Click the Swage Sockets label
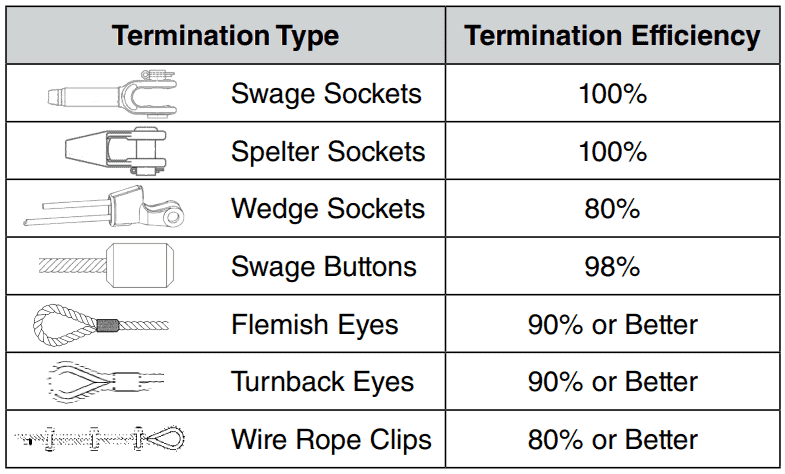This screenshot has height=474, width=785. (x=326, y=94)
